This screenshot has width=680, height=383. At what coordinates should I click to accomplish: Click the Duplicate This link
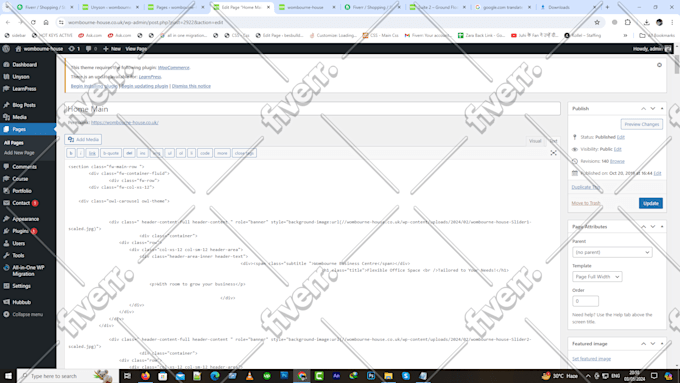click(x=586, y=187)
